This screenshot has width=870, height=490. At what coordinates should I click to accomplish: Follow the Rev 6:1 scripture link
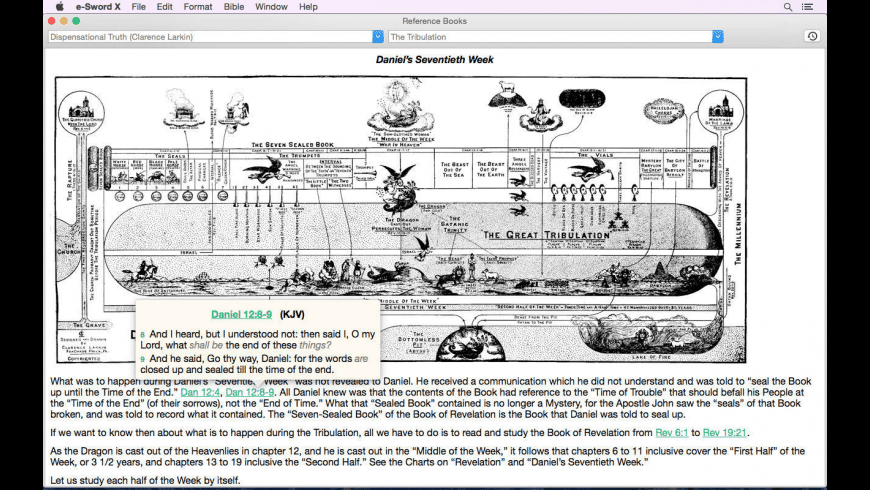click(672, 433)
